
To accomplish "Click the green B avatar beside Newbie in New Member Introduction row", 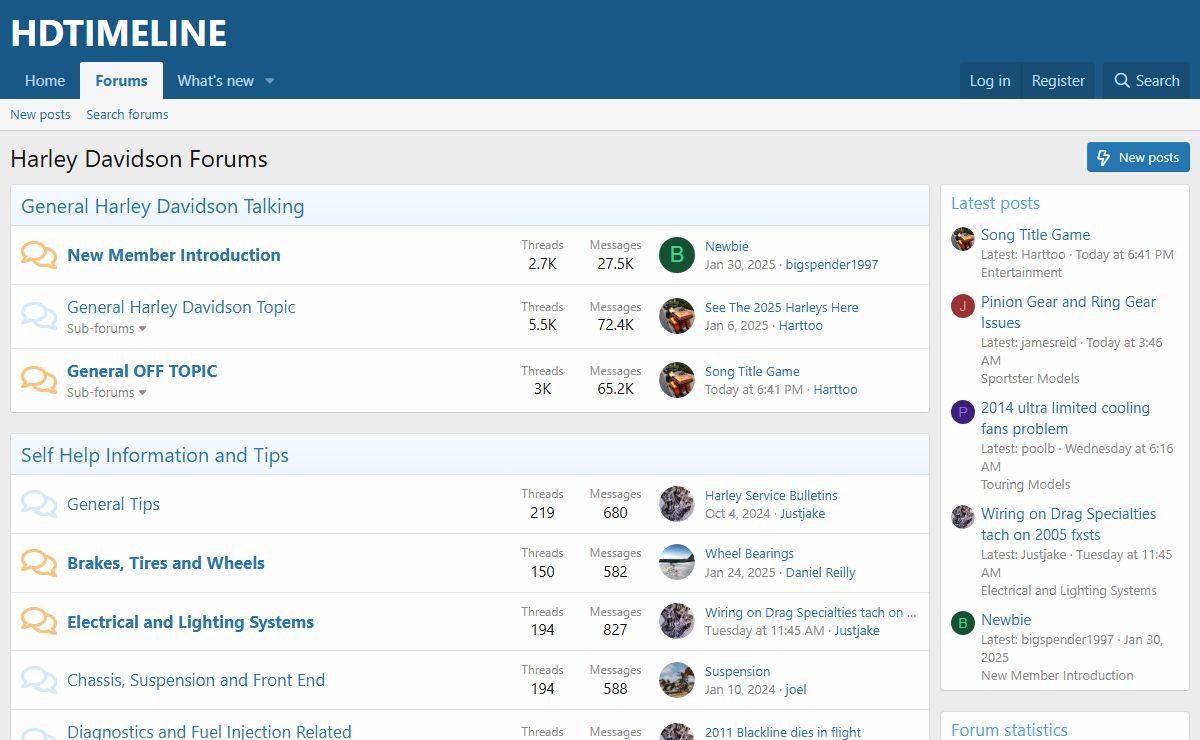I will (677, 255).
